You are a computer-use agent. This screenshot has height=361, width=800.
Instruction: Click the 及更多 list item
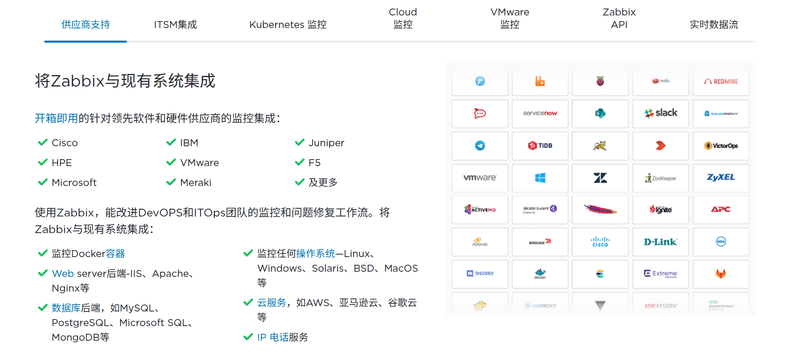[323, 183]
